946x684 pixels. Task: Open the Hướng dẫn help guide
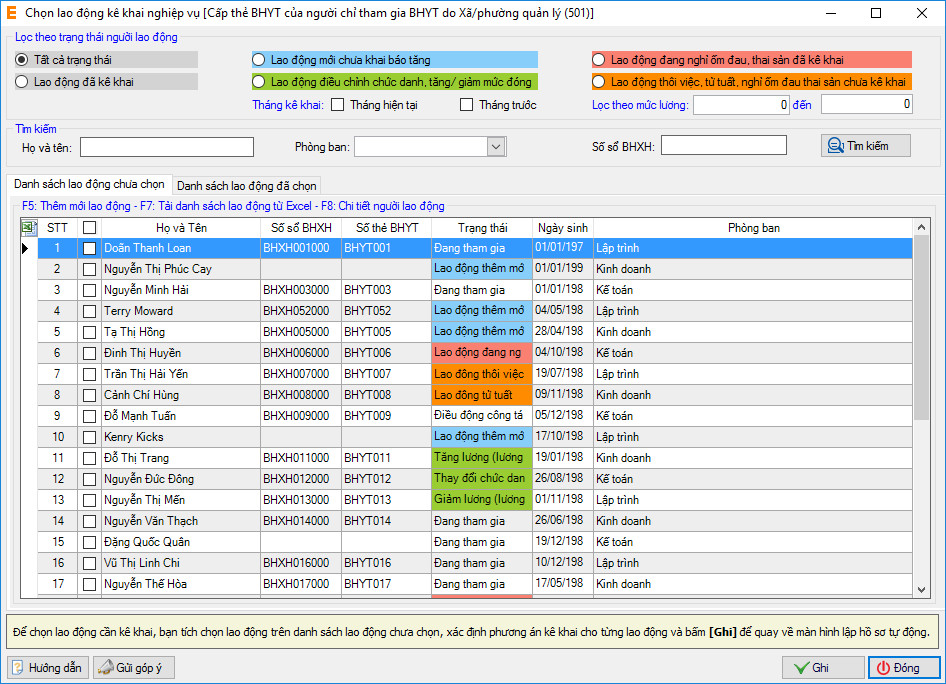pos(47,667)
